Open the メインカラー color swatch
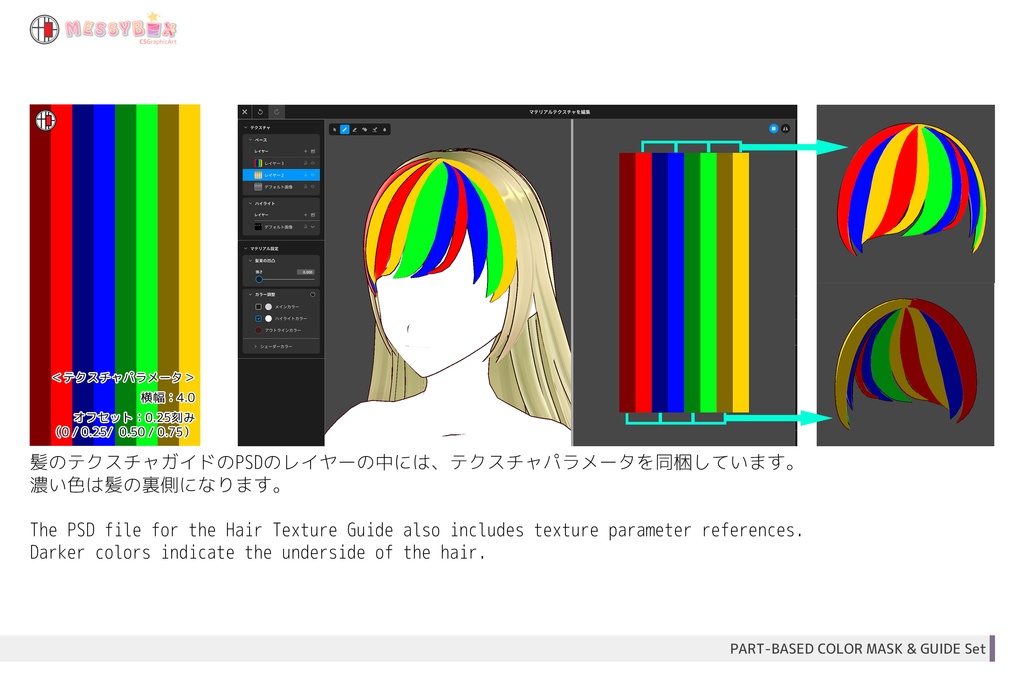 click(x=268, y=307)
